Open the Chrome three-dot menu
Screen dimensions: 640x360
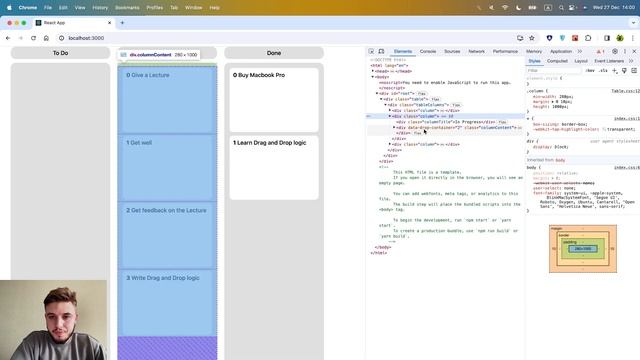click(x=633, y=38)
